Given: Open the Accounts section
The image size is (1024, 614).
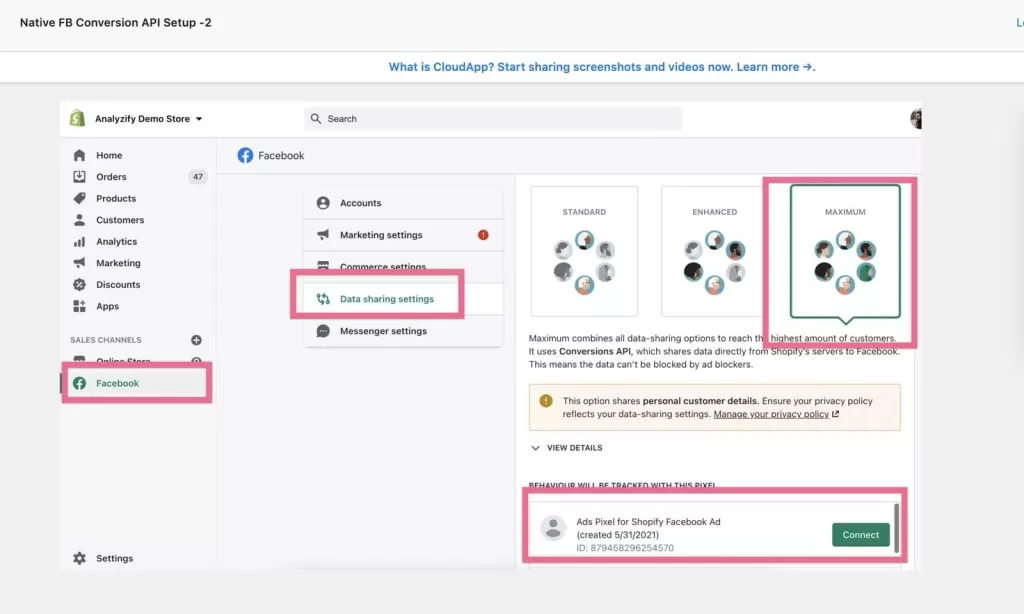Looking at the screenshot, I should pos(404,203).
